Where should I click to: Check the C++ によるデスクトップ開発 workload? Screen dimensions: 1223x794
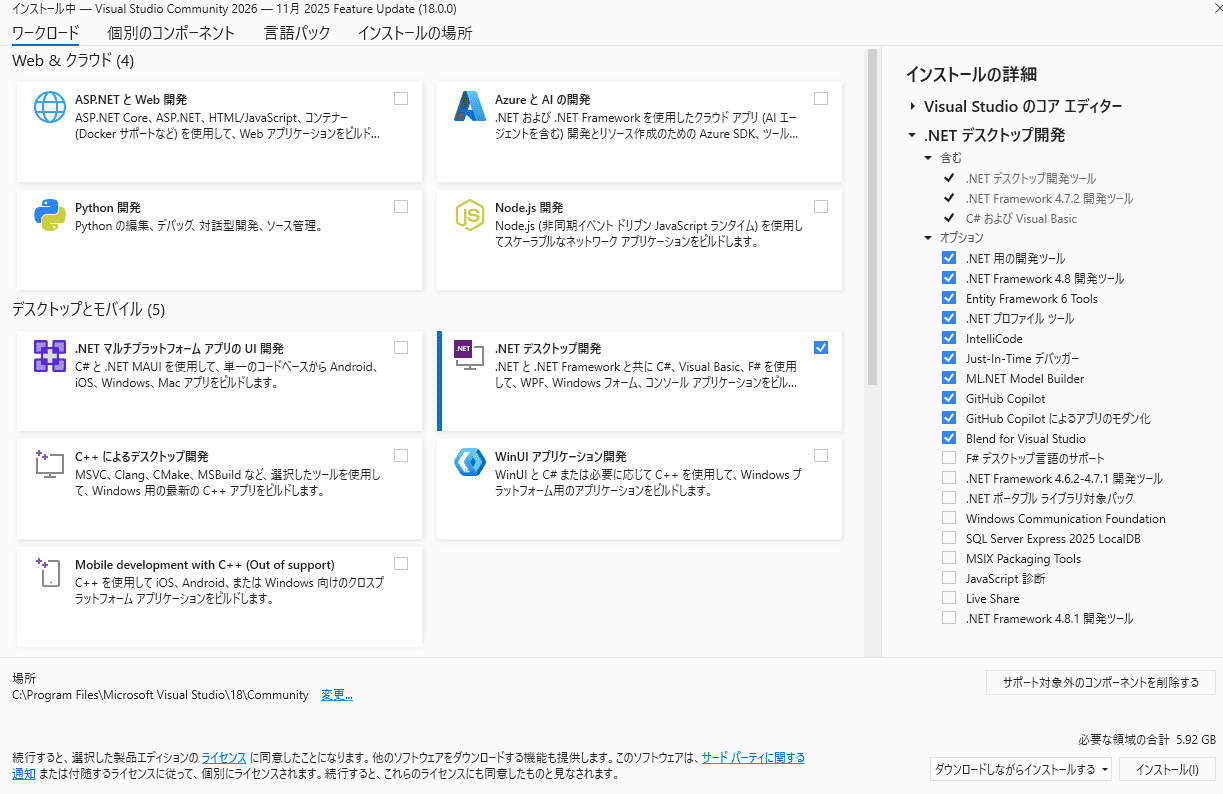401,456
